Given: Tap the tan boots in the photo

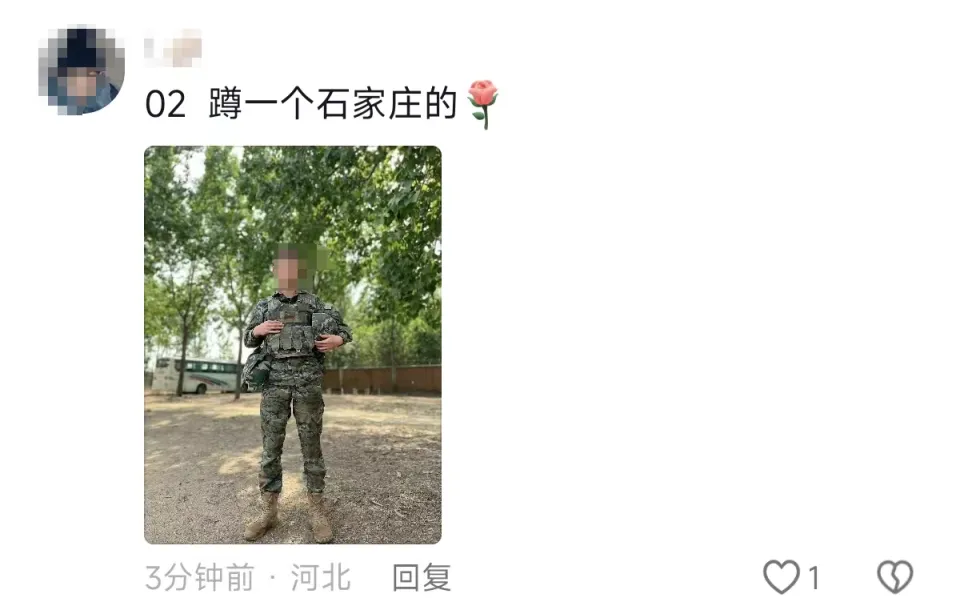Looking at the screenshot, I should (x=289, y=517).
